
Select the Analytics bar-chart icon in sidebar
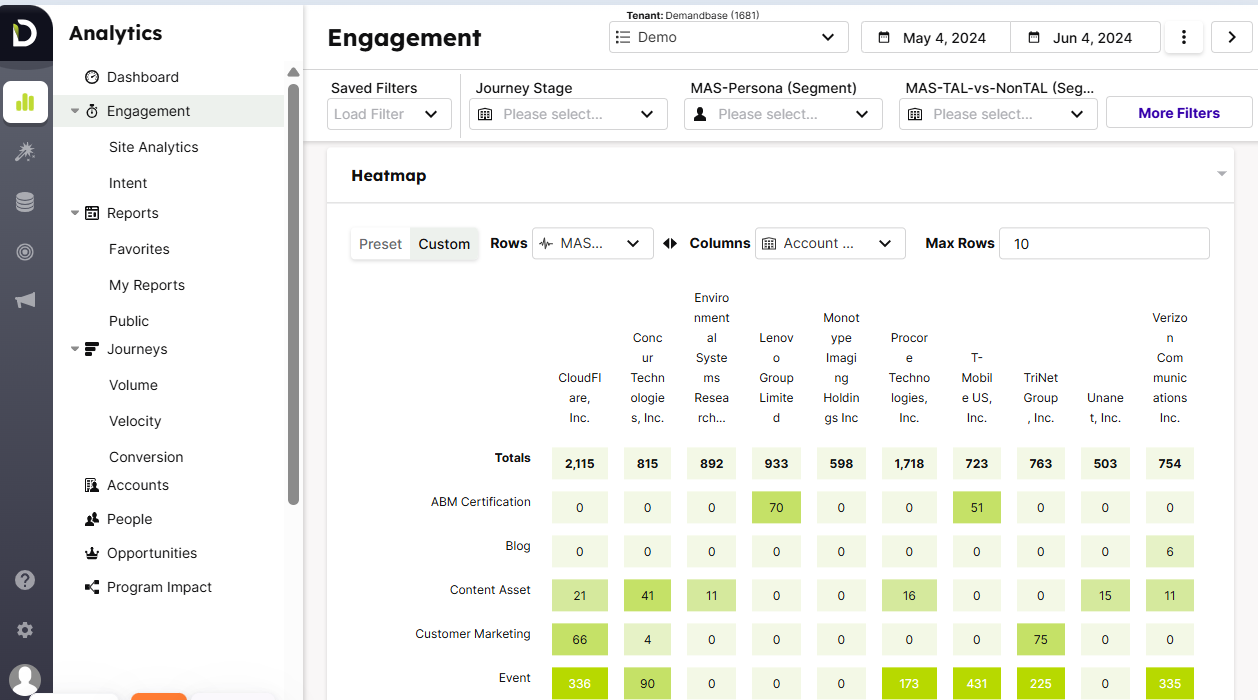pyautogui.click(x=25, y=102)
